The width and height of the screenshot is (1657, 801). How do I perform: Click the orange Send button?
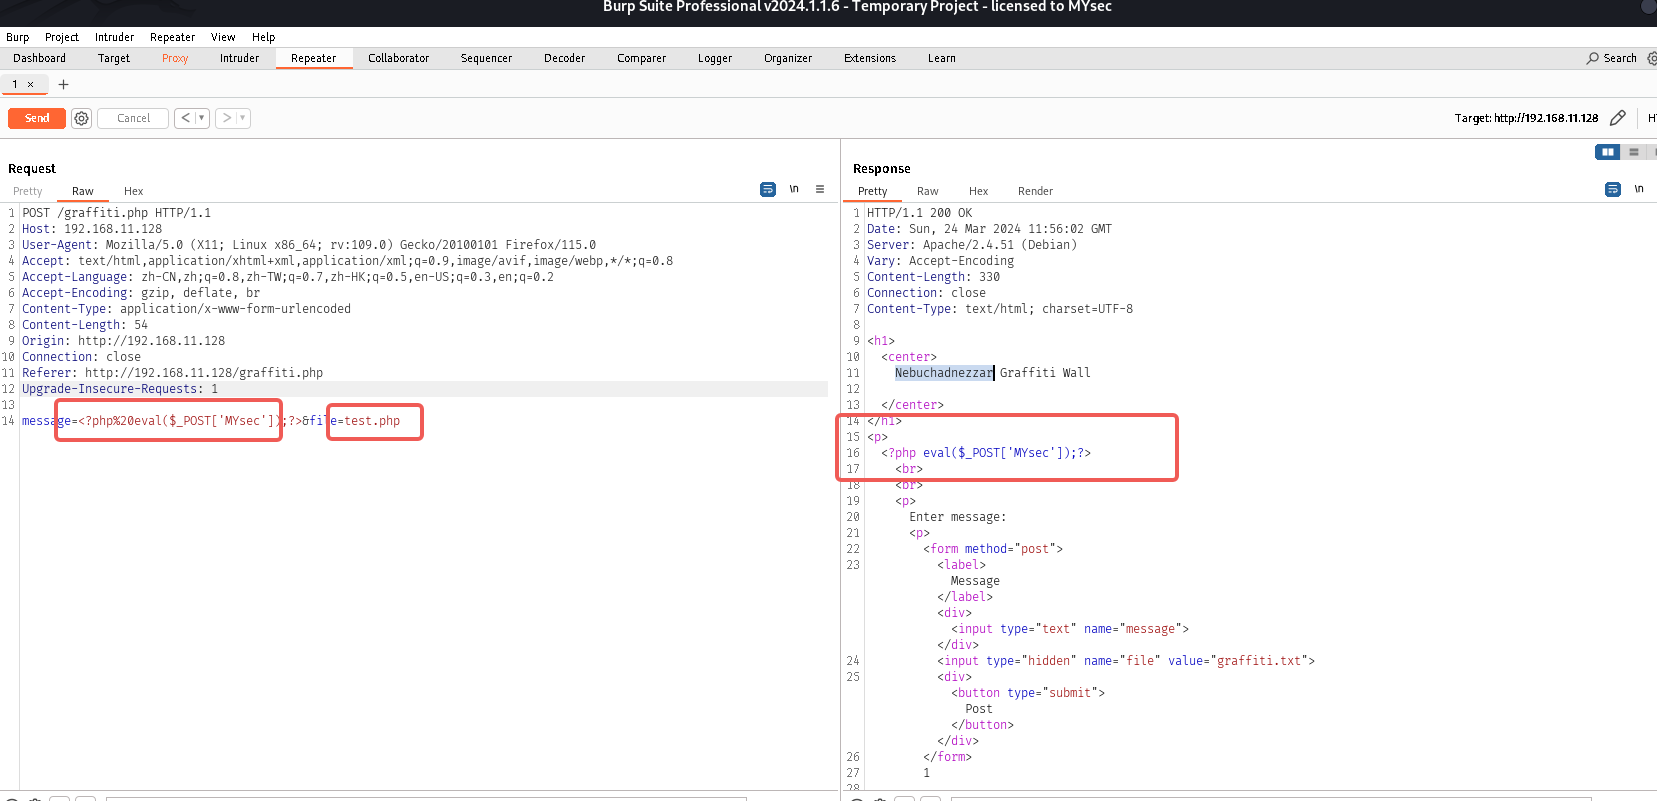[37, 118]
